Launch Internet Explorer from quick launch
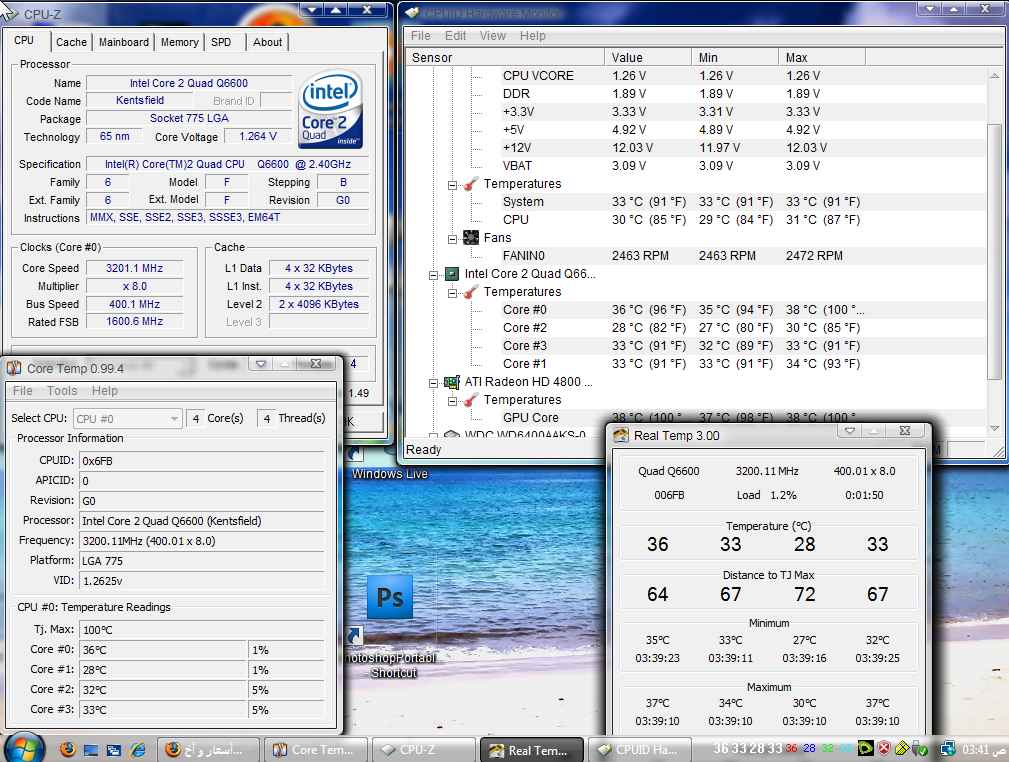Viewport: 1009px width, 762px height. pos(138,749)
